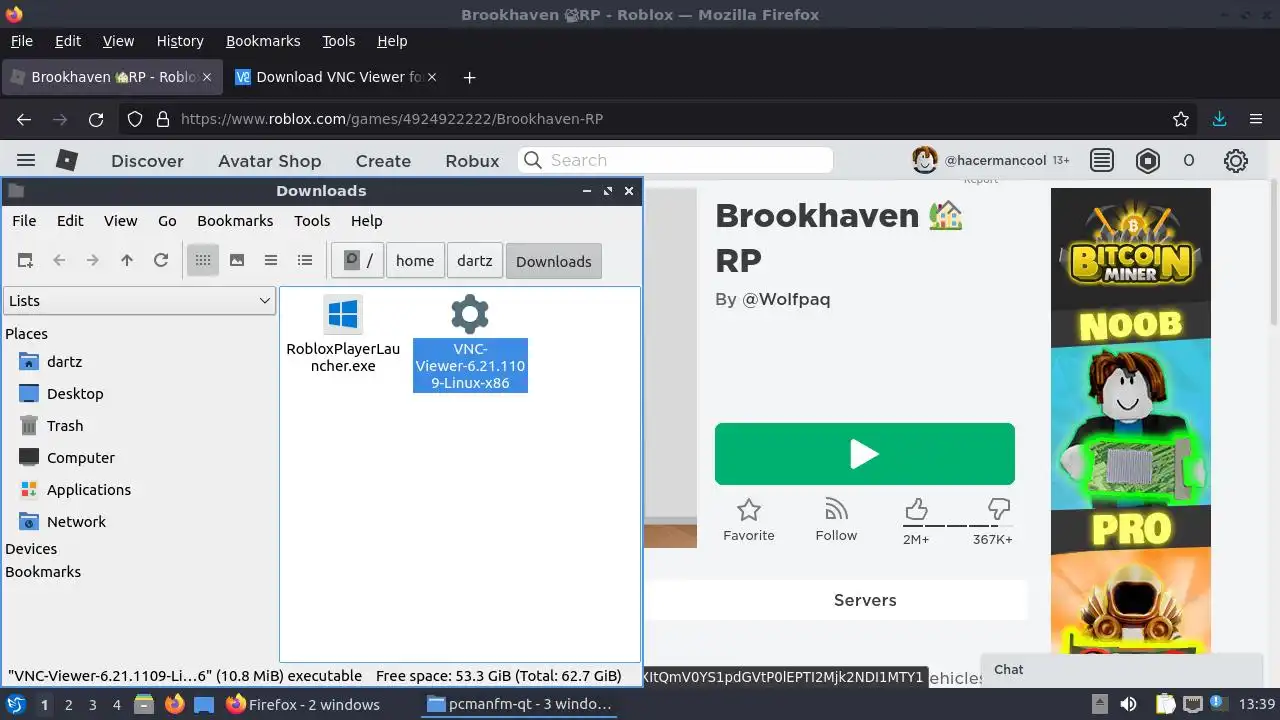Click the root path button
The width and height of the screenshot is (1280, 720).
tap(358, 261)
